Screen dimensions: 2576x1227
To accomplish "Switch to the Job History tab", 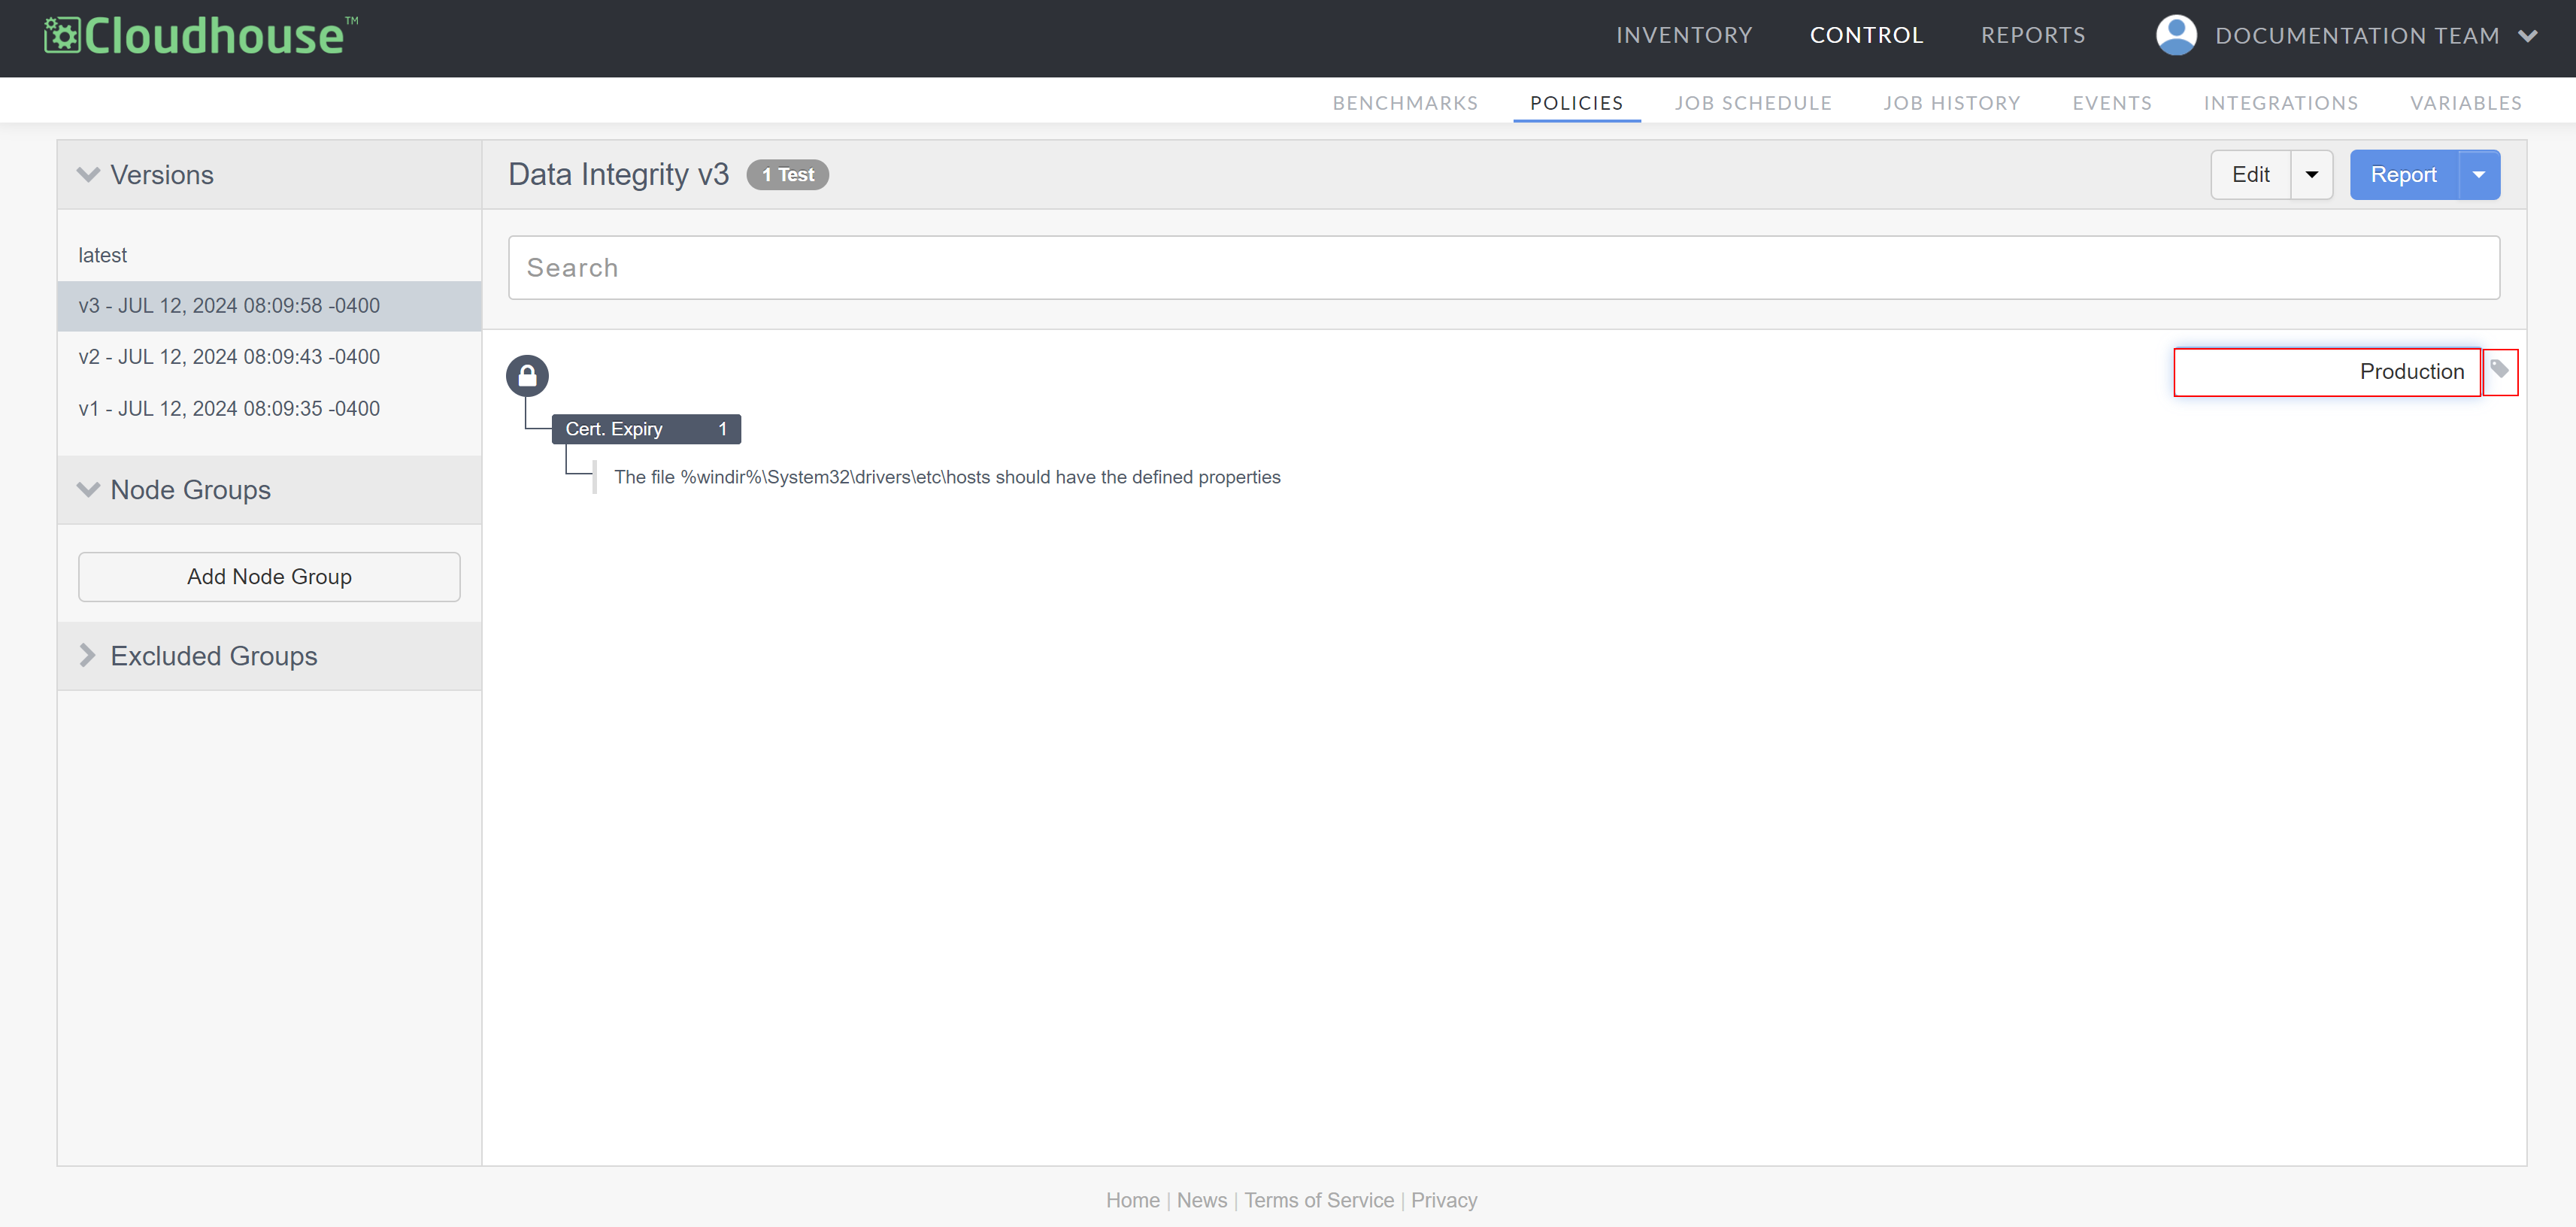I will click(x=1951, y=103).
